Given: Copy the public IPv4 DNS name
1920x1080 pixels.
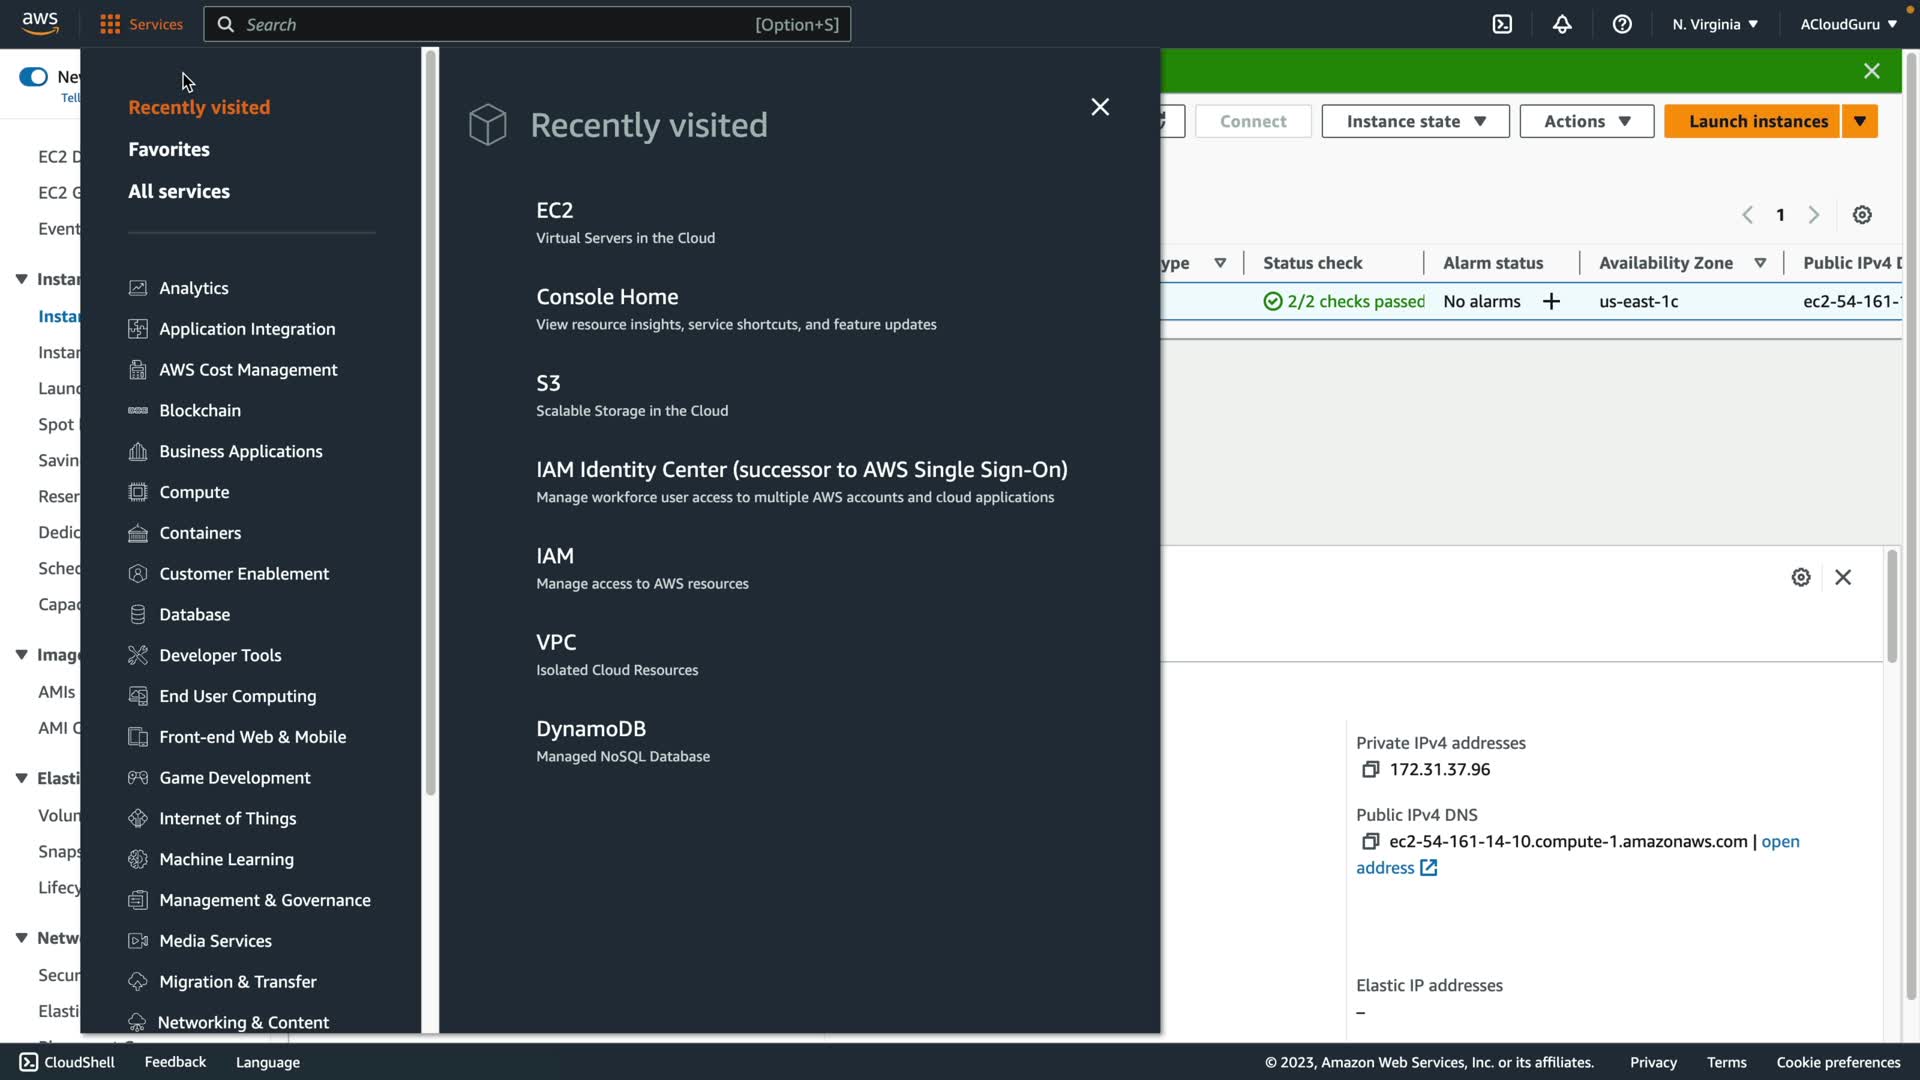Looking at the screenshot, I should (x=1370, y=842).
